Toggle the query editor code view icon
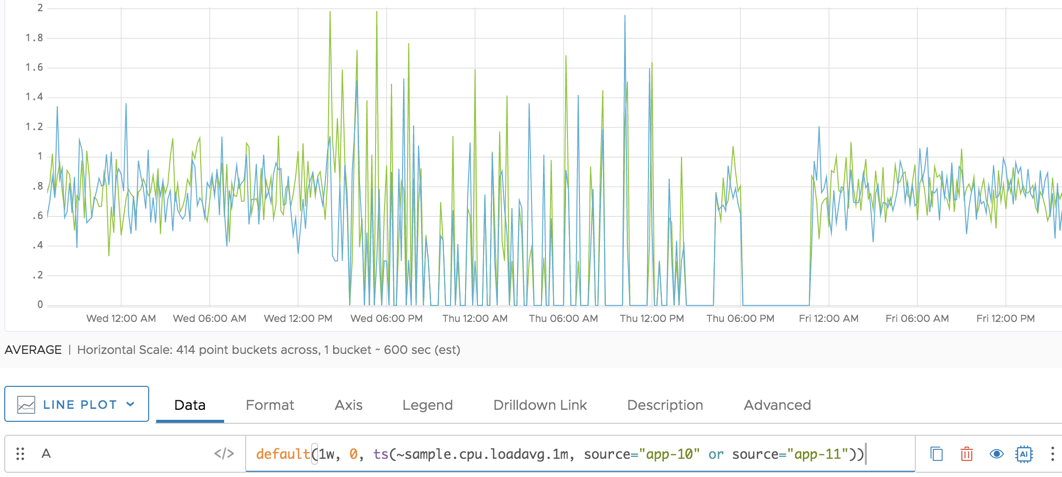The image size is (1062, 477). coord(224,454)
